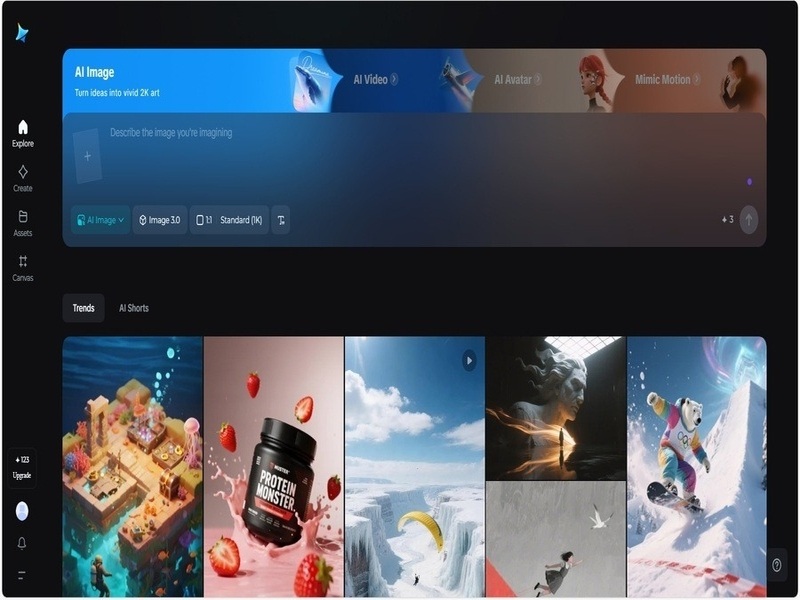Open the help question mark icon

777,565
